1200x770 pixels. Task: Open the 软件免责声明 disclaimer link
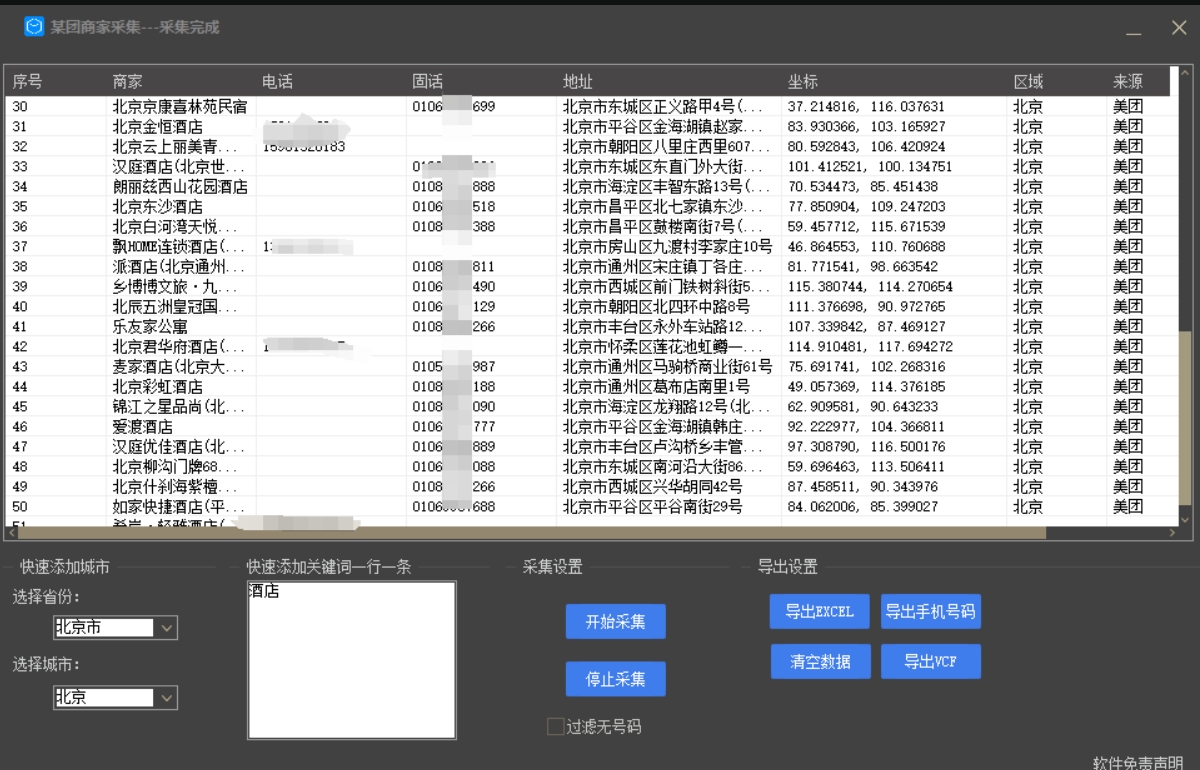[1138, 762]
